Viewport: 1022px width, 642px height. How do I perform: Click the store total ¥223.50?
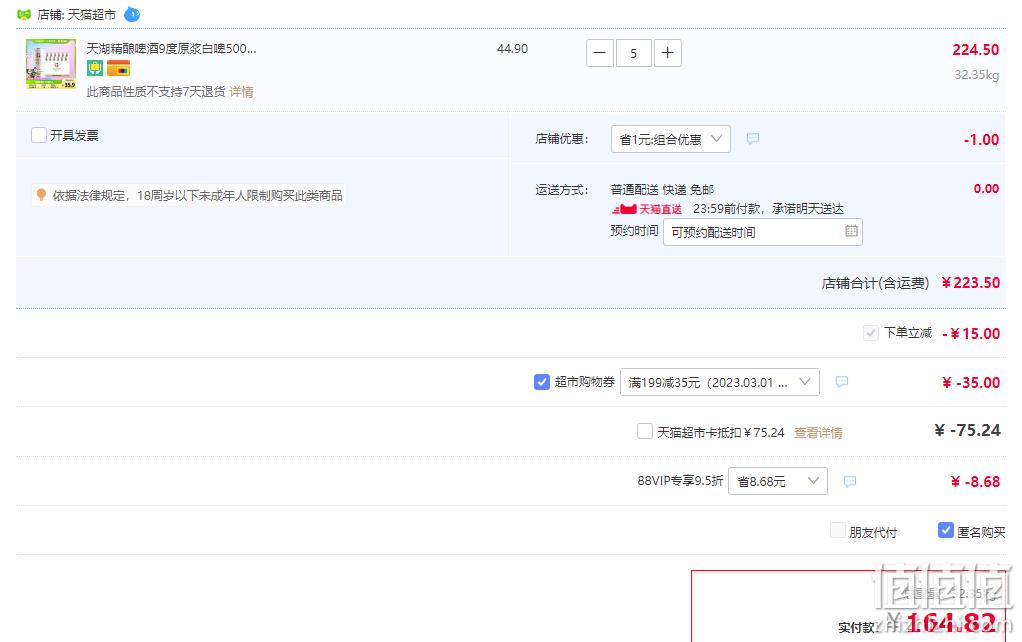click(971, 283)
